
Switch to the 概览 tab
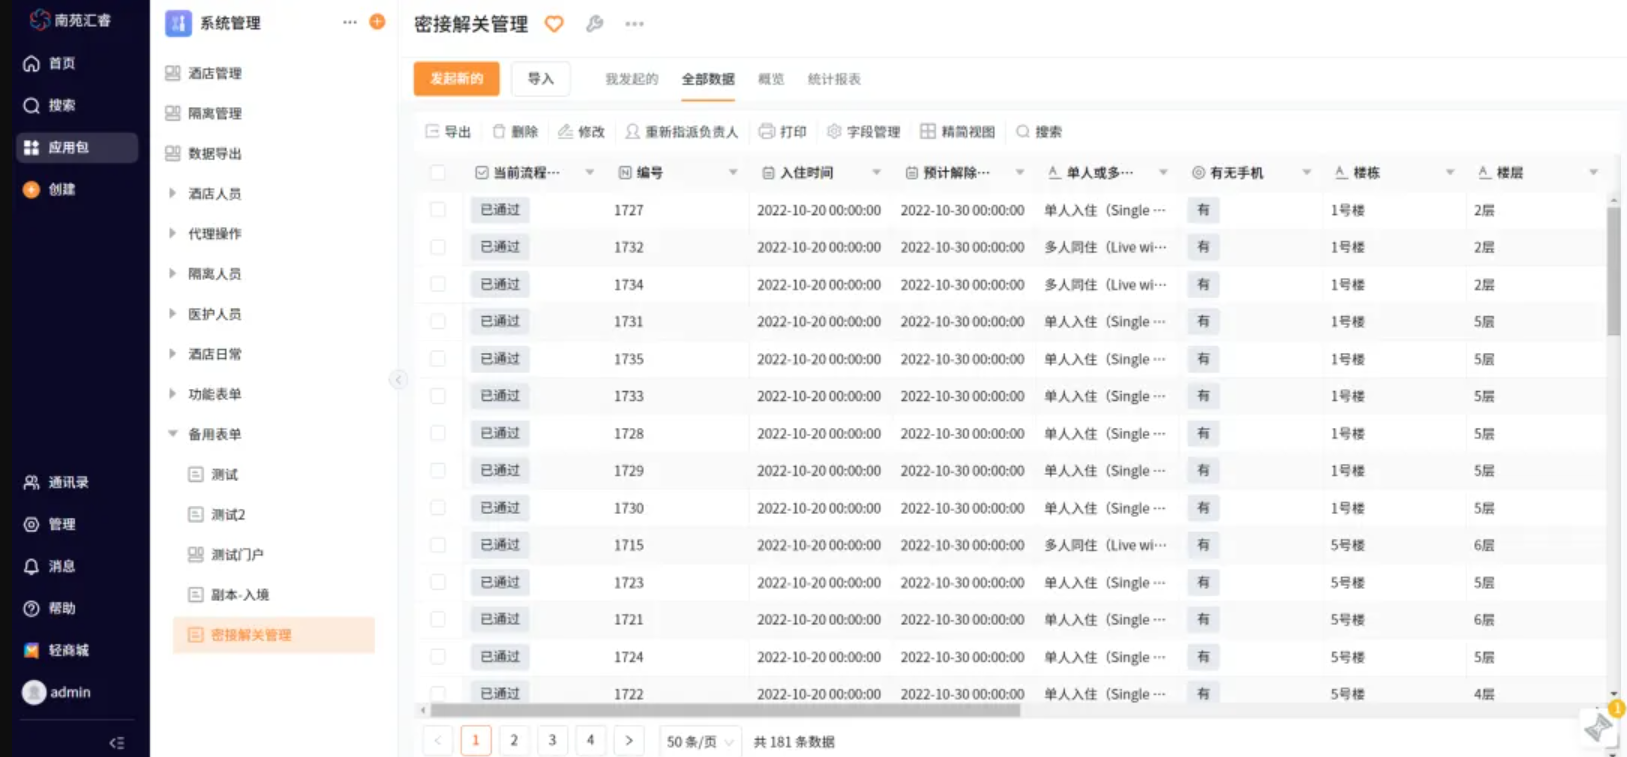[771, 79]
